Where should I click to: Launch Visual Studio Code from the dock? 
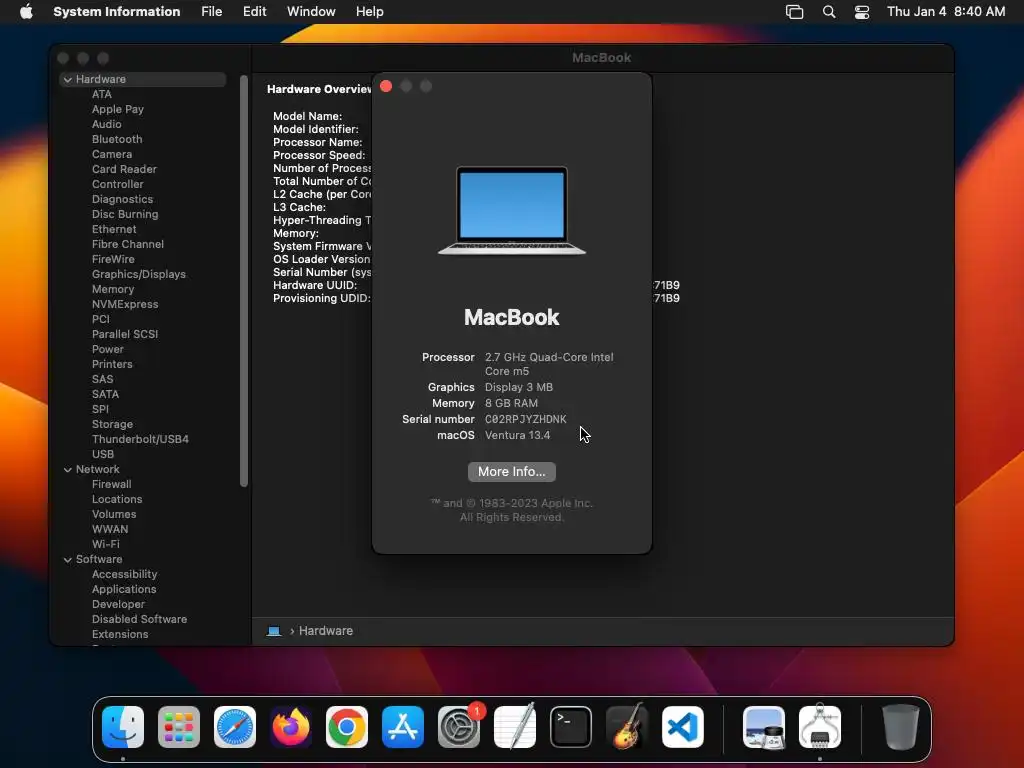(683, 727)
